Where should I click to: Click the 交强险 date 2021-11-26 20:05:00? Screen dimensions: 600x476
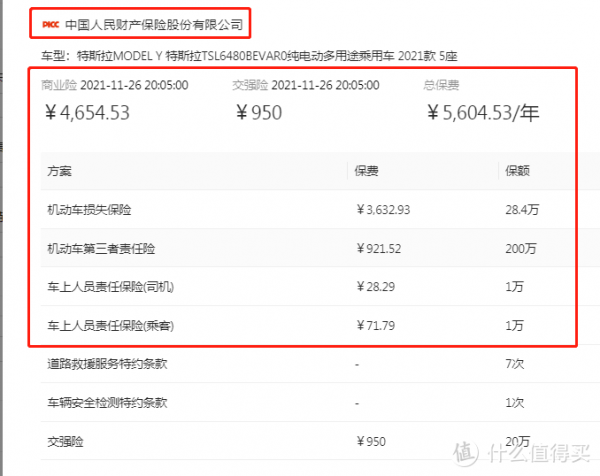(325, 85)
